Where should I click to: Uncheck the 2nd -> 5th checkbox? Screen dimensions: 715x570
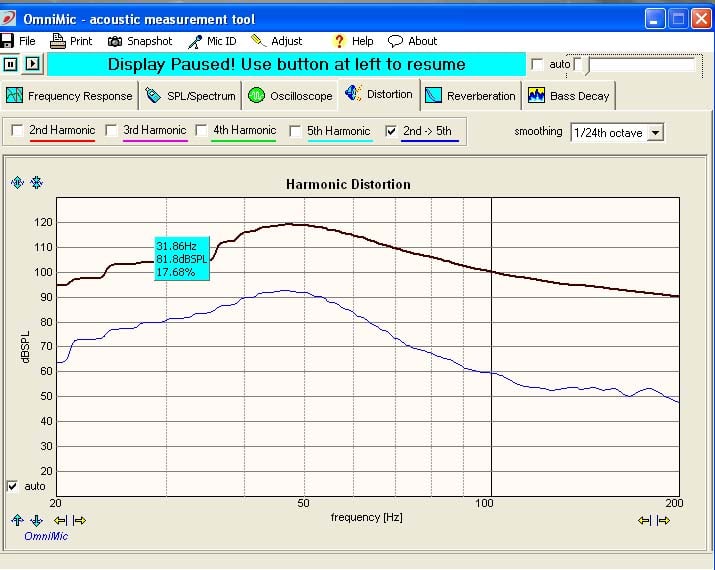391,131
